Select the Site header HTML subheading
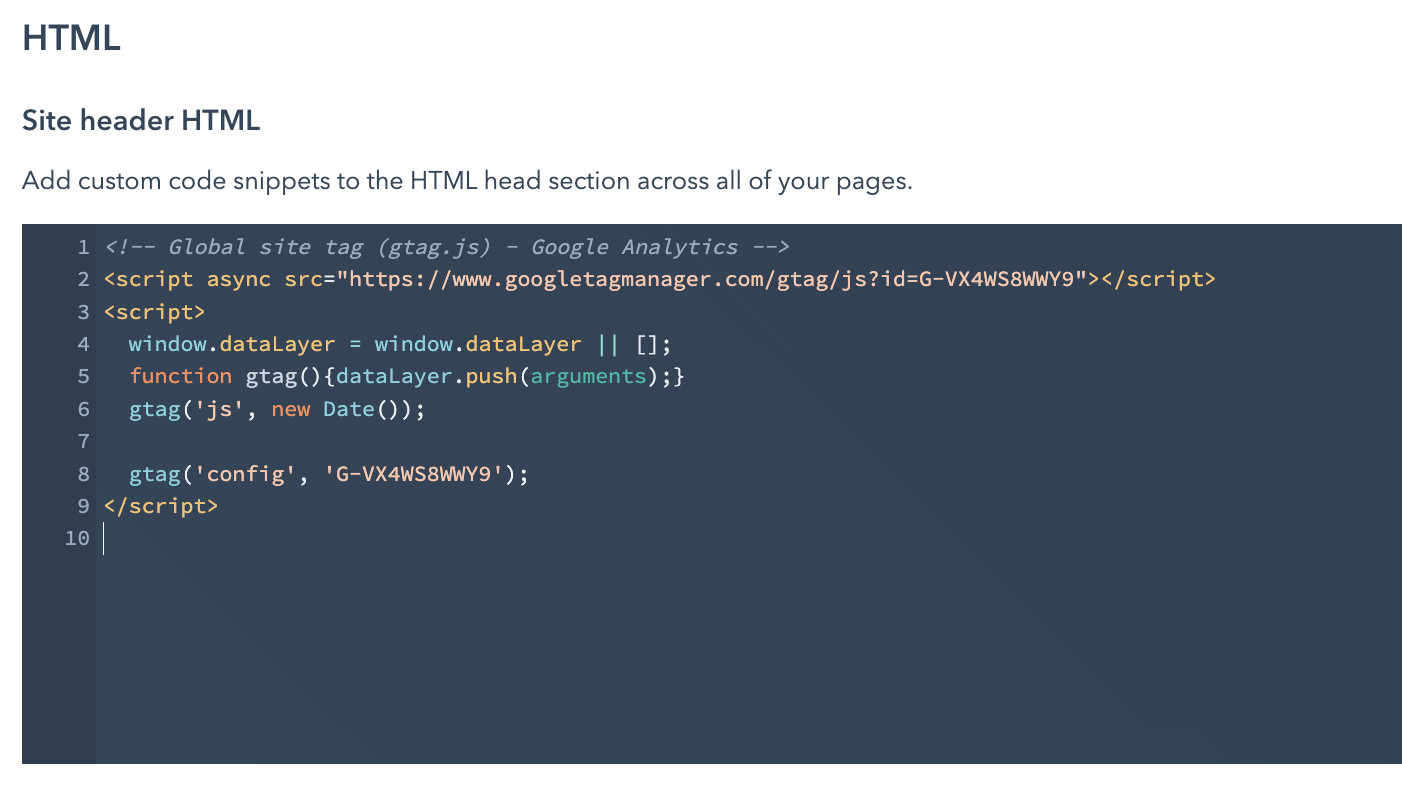1402x806 pixels. tap(140, 120)
